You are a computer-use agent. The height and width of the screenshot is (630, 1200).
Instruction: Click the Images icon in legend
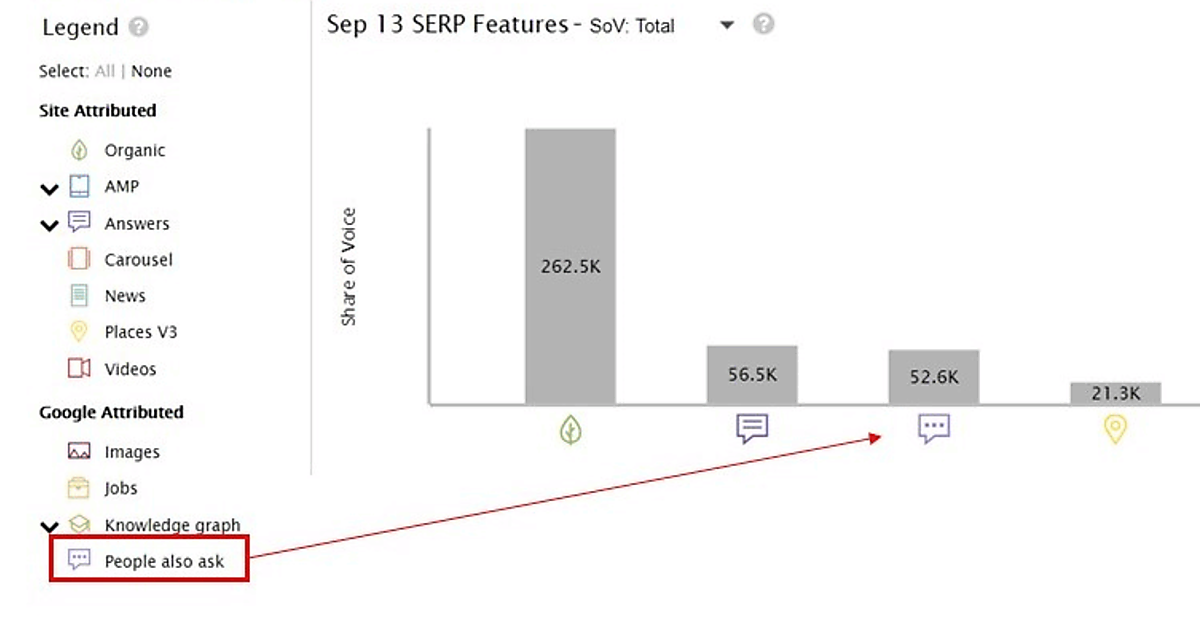click(x=79, y=451)
